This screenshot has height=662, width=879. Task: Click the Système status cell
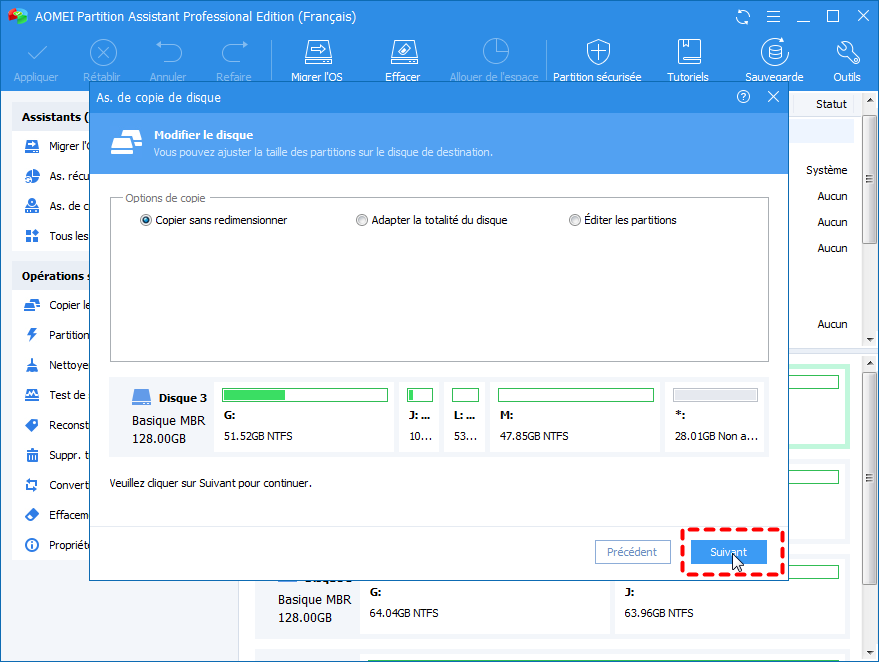[x=826, y=170]
